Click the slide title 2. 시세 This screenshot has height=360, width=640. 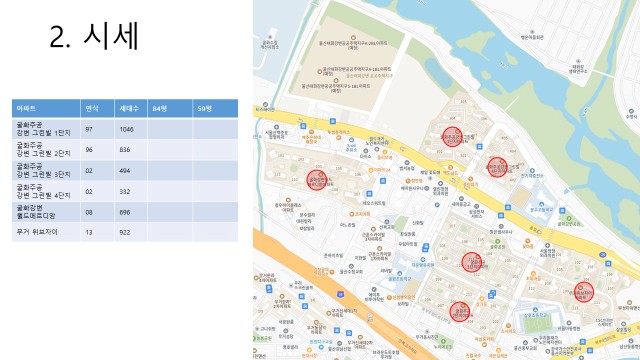94,36
